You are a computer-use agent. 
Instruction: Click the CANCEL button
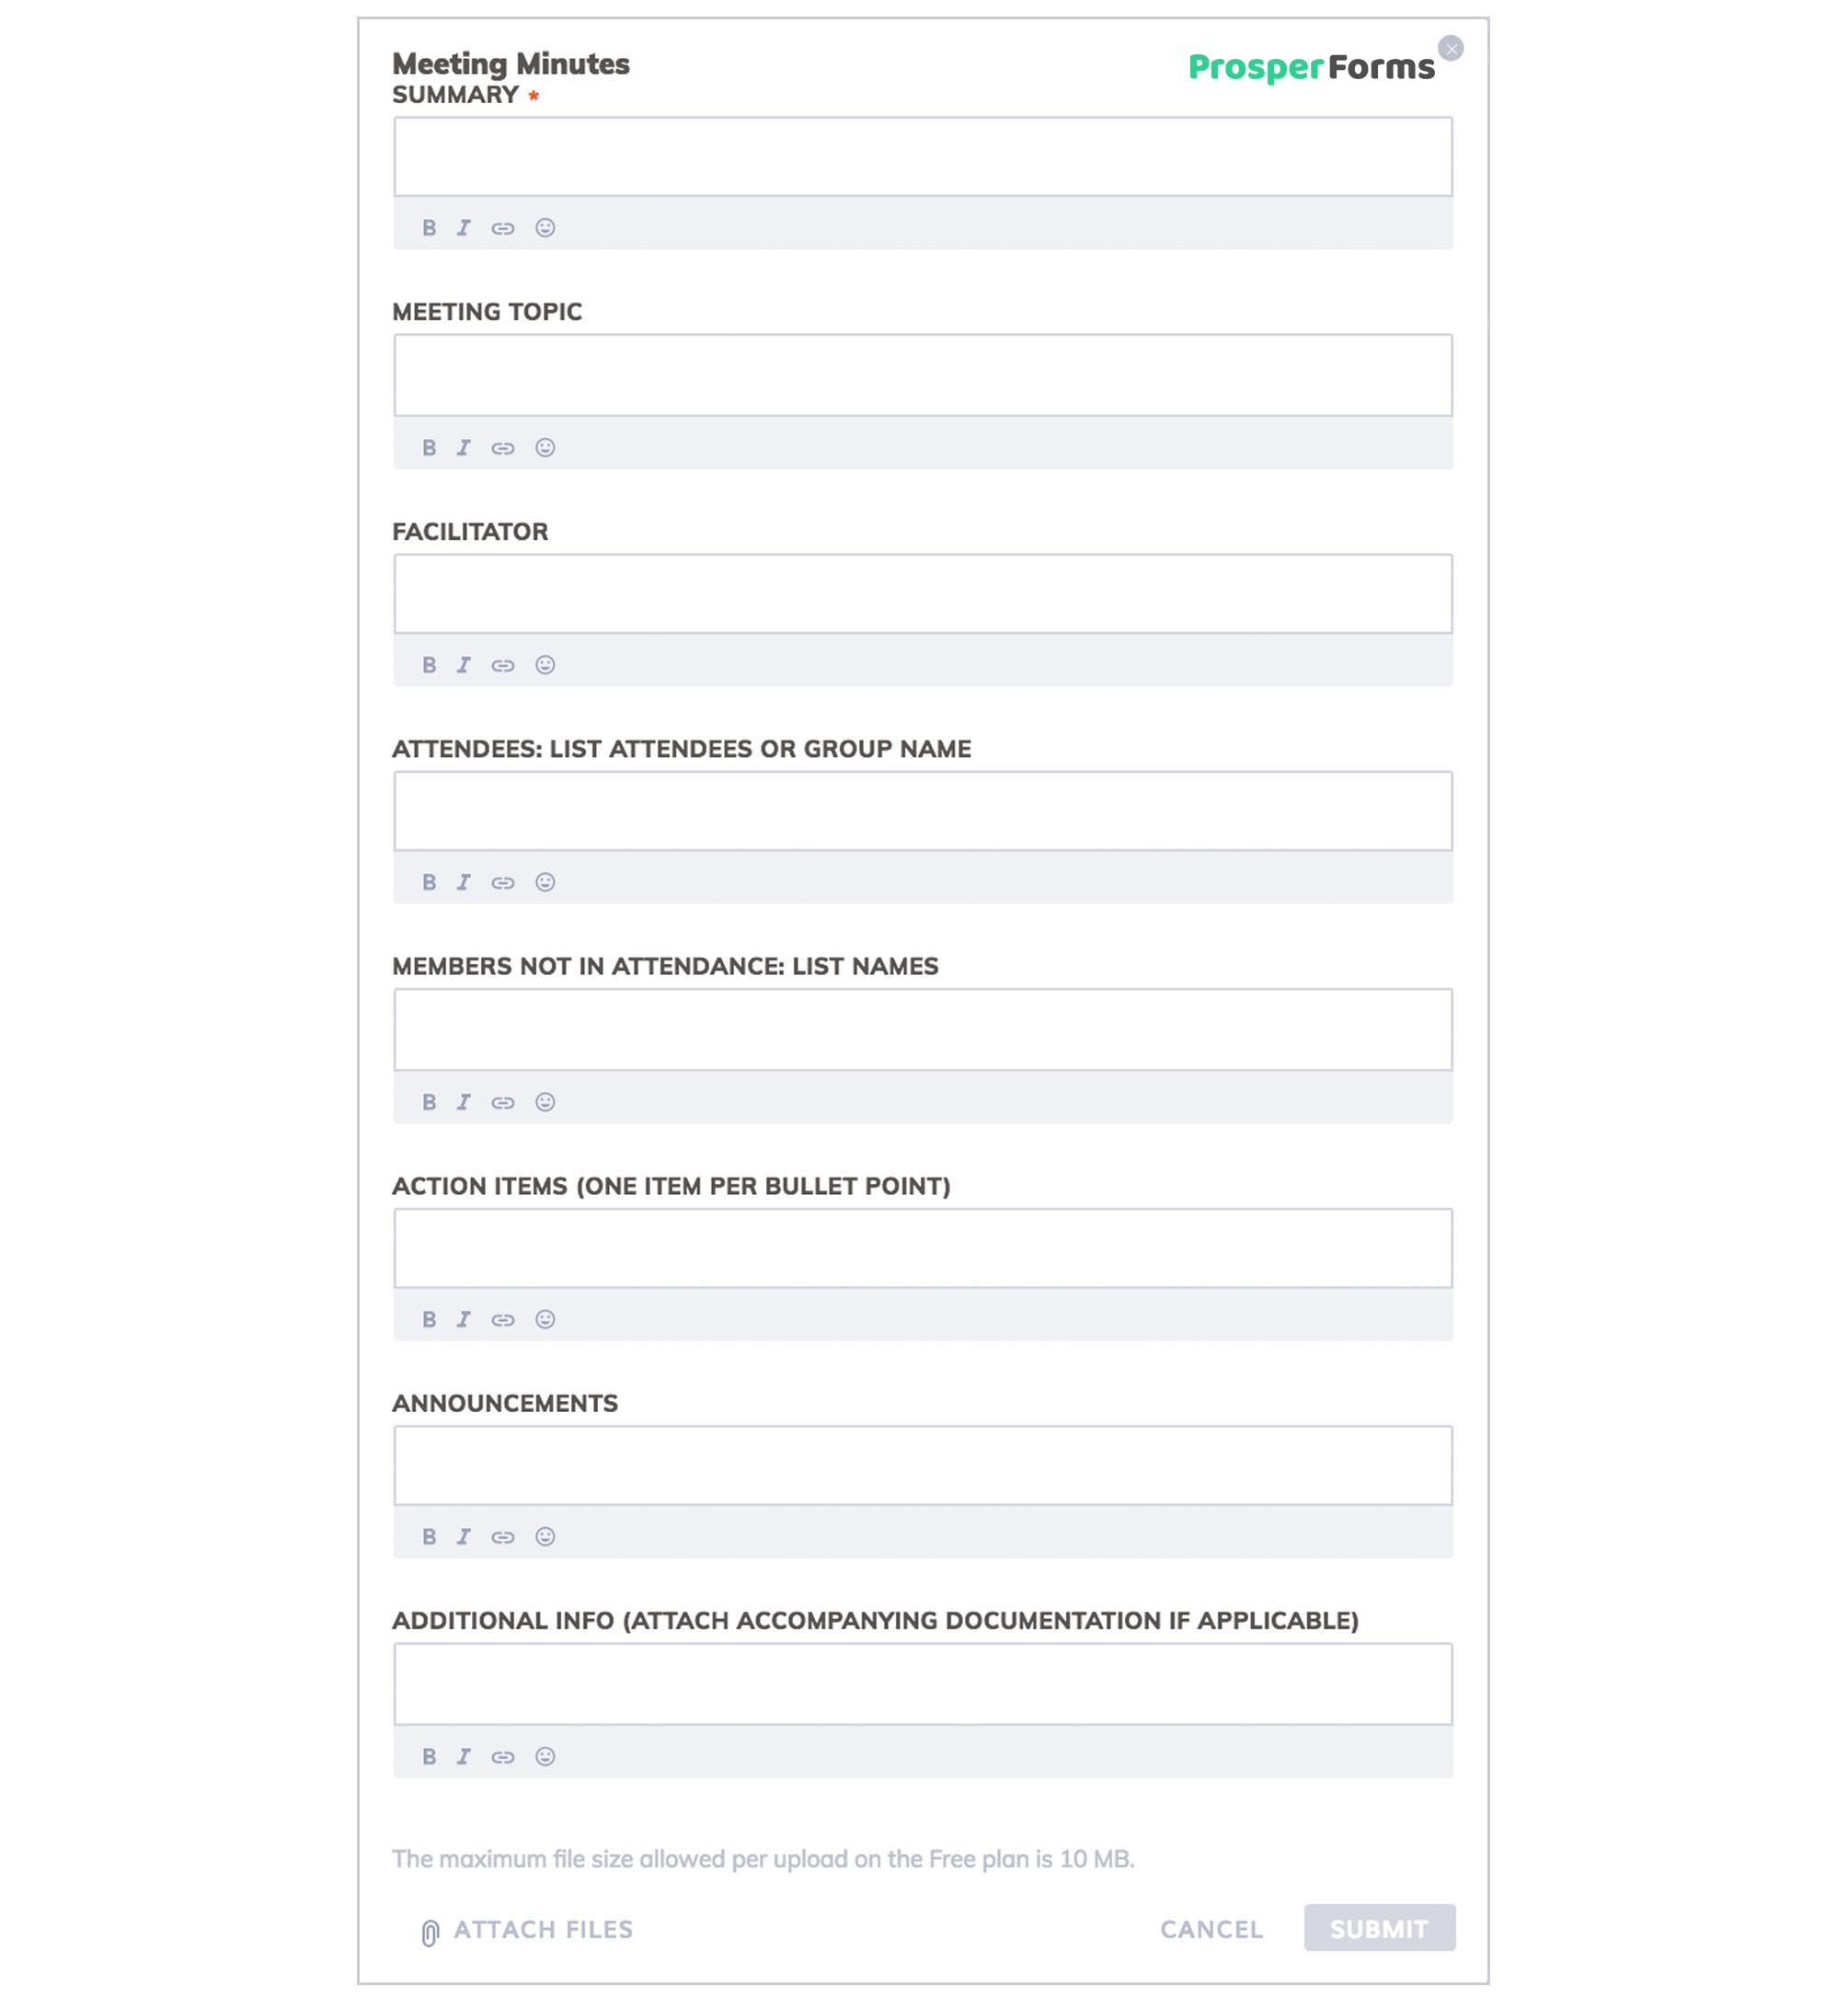click(x=1211, y=1928)
